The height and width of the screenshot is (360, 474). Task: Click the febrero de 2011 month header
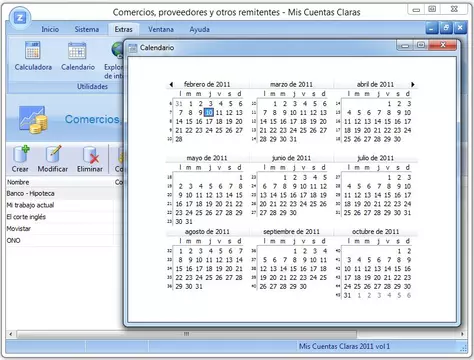207,84
